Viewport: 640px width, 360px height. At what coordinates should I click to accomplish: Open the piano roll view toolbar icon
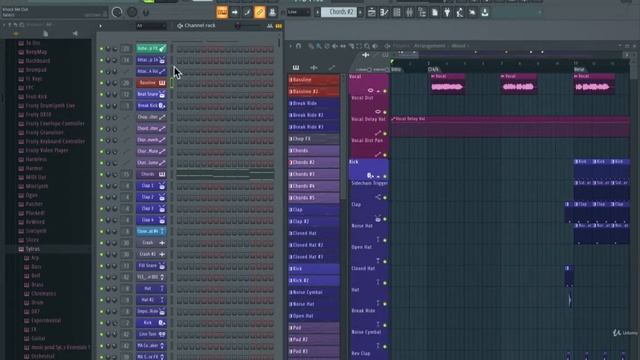point(384,13)
